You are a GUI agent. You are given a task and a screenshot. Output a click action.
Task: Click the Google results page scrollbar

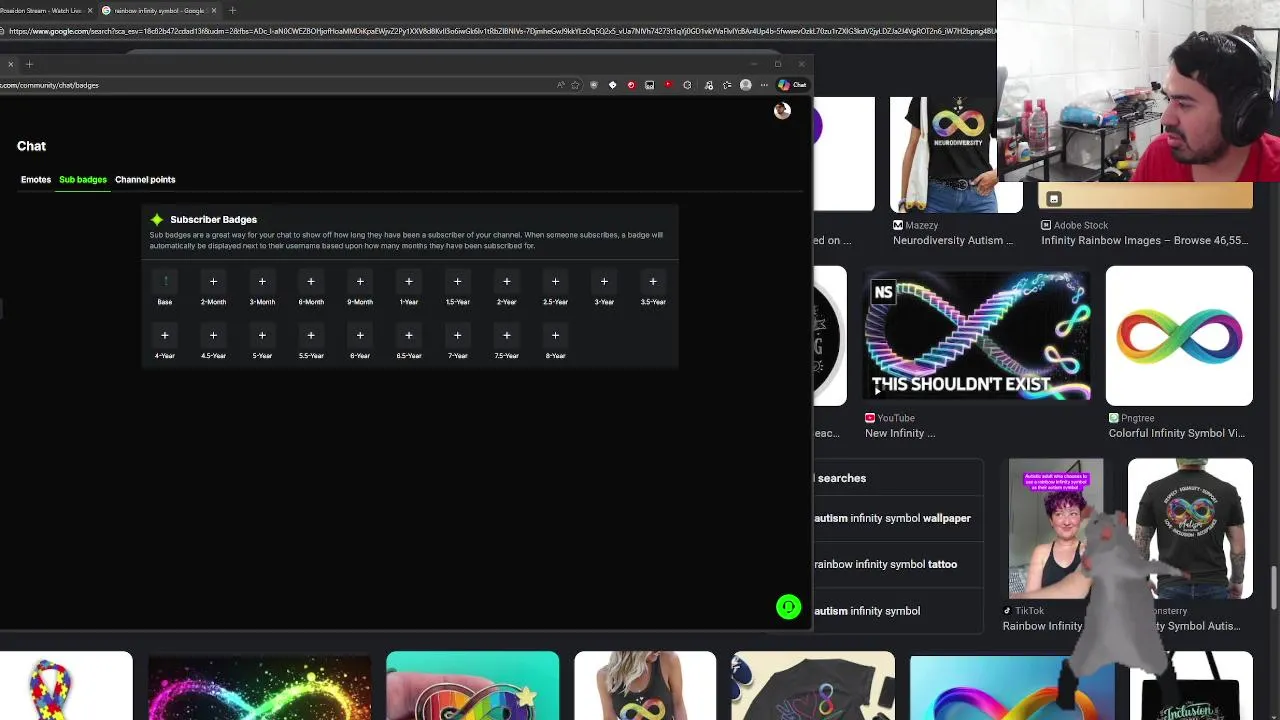(1274, 586)
